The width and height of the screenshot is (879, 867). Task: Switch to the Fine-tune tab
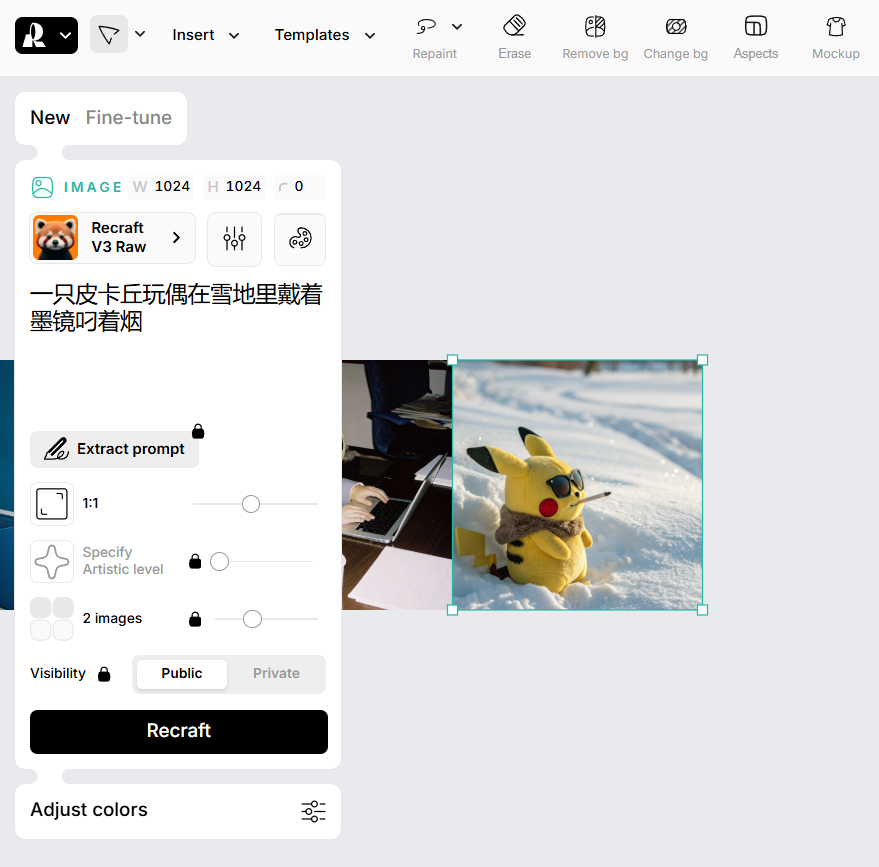click(x=128, y=118)
